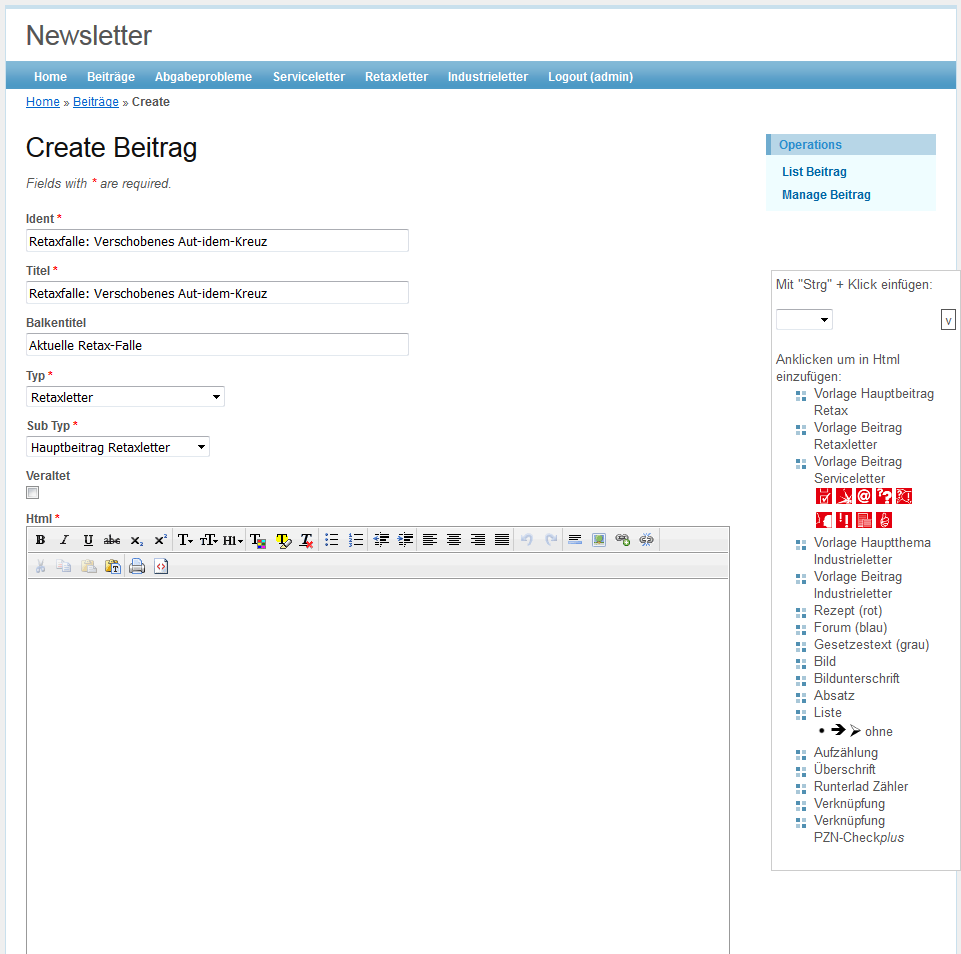The image size is (961, 954).
Task: Insert the Rezept (rot) template
Action: tap(847, 611)
